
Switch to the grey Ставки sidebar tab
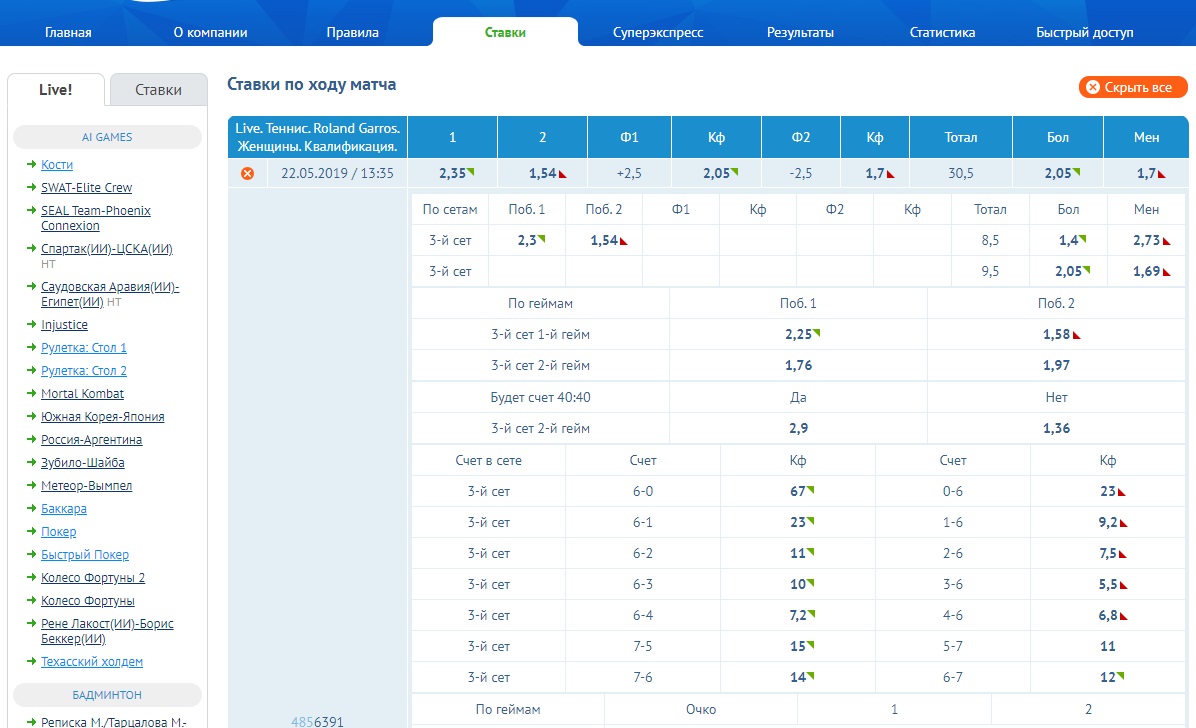159,89
